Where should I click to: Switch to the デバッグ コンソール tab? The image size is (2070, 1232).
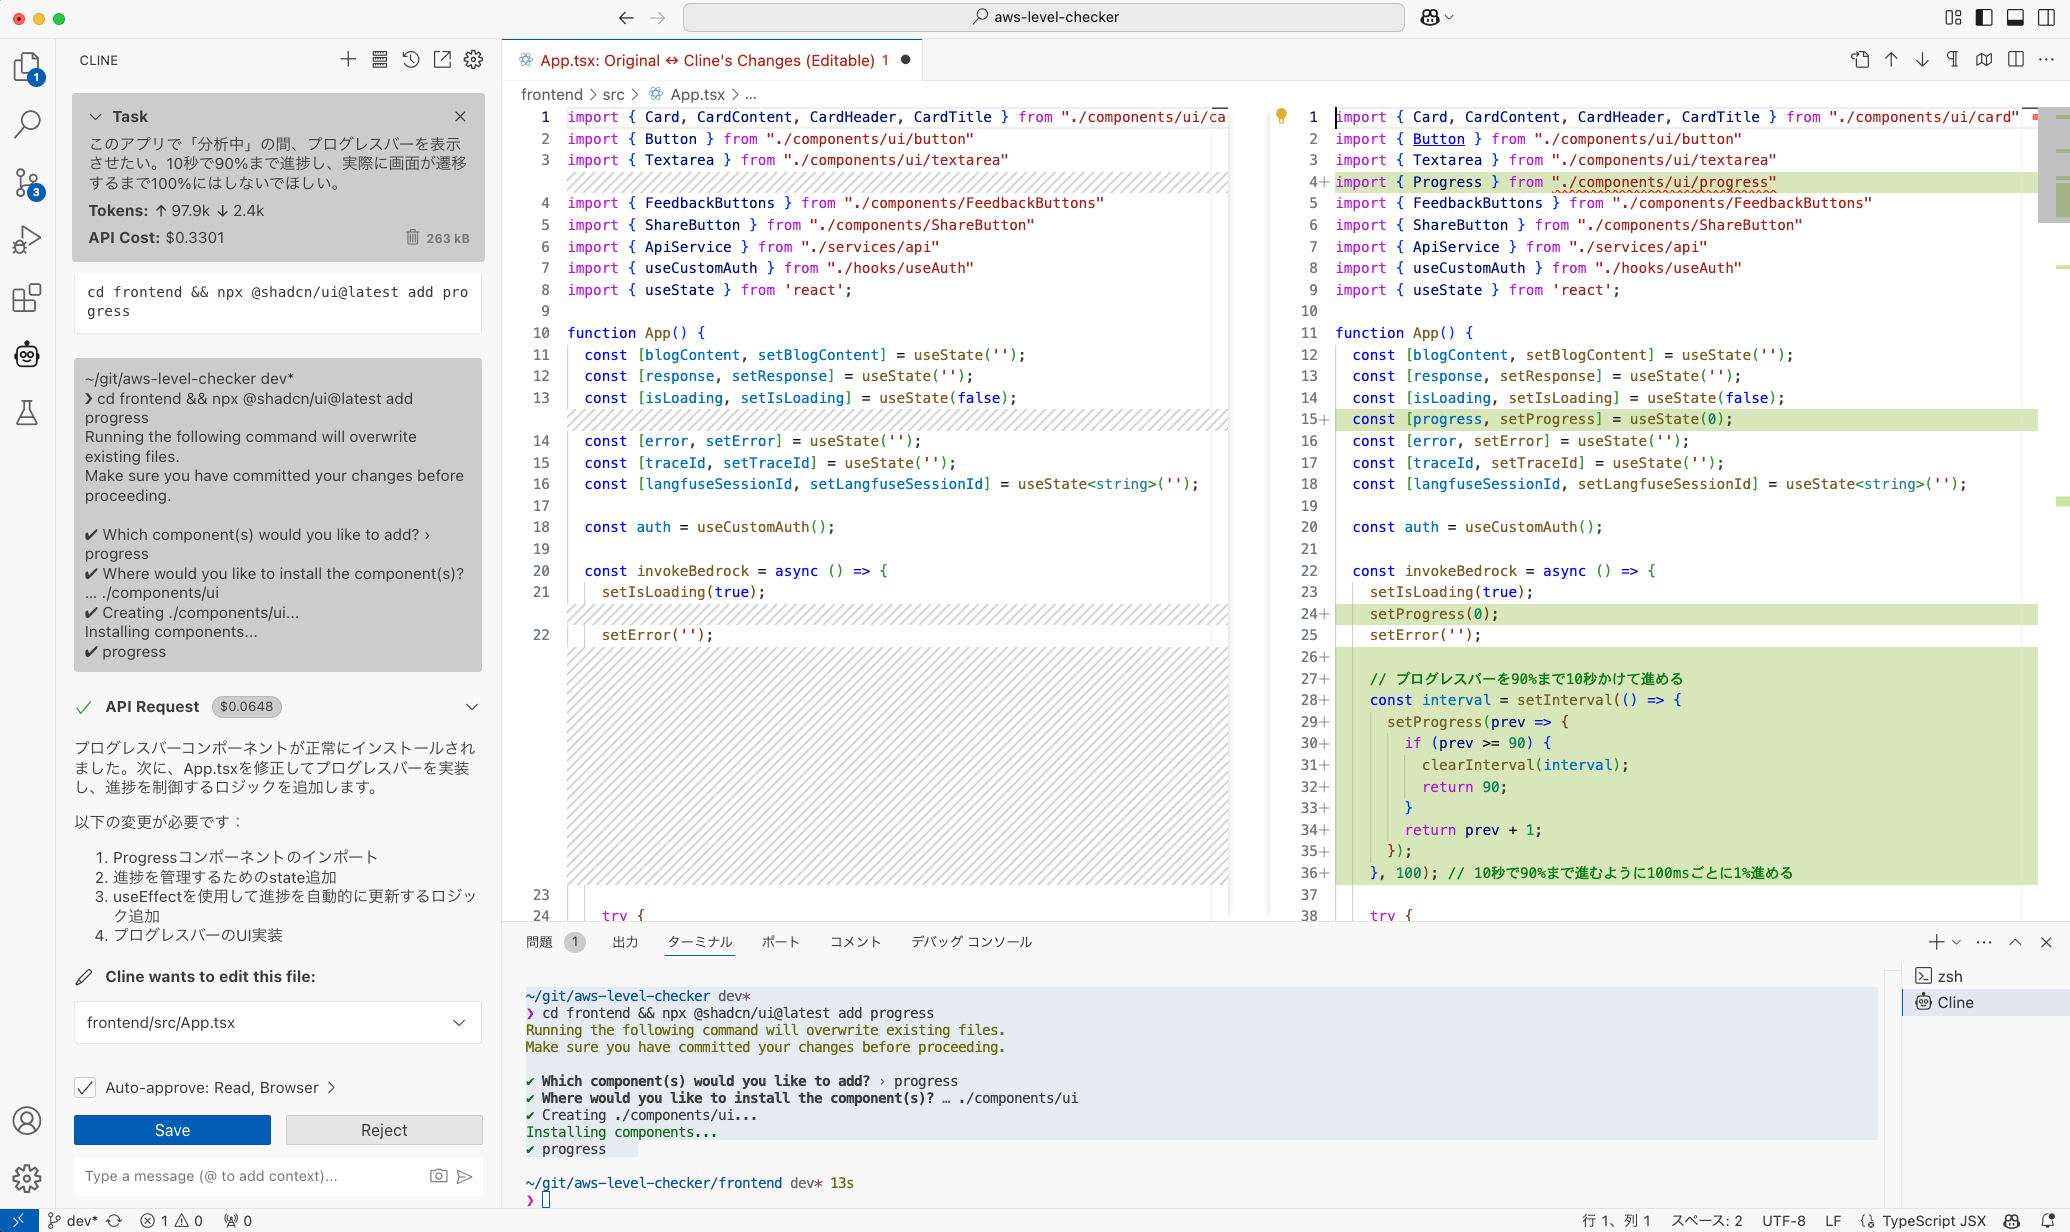click(x=970, y=942)
